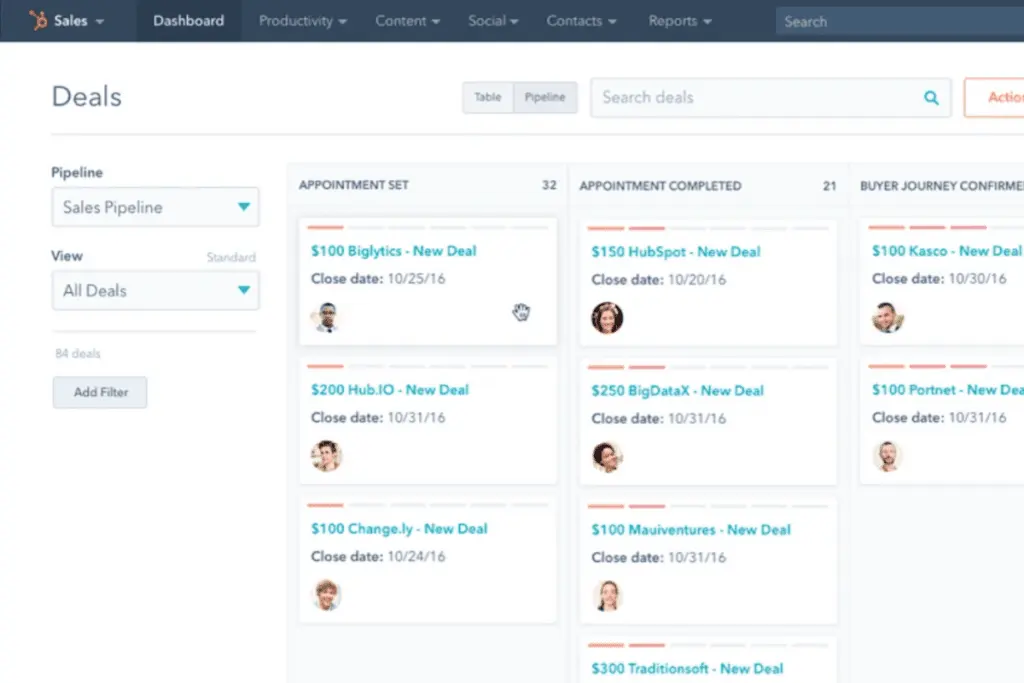Click the 84 deals count text
This screenshot has width=1024, height=683.
tap(78, 354)
